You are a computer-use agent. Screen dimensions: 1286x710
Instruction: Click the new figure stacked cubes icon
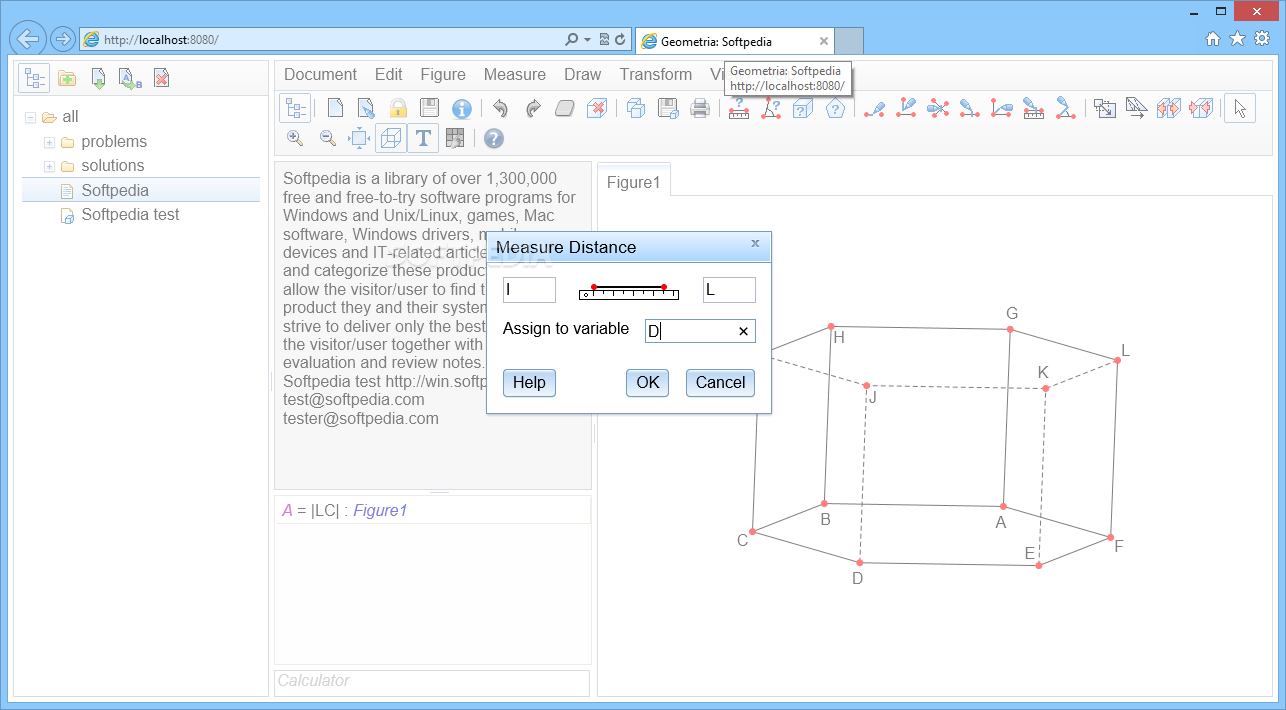636,108
